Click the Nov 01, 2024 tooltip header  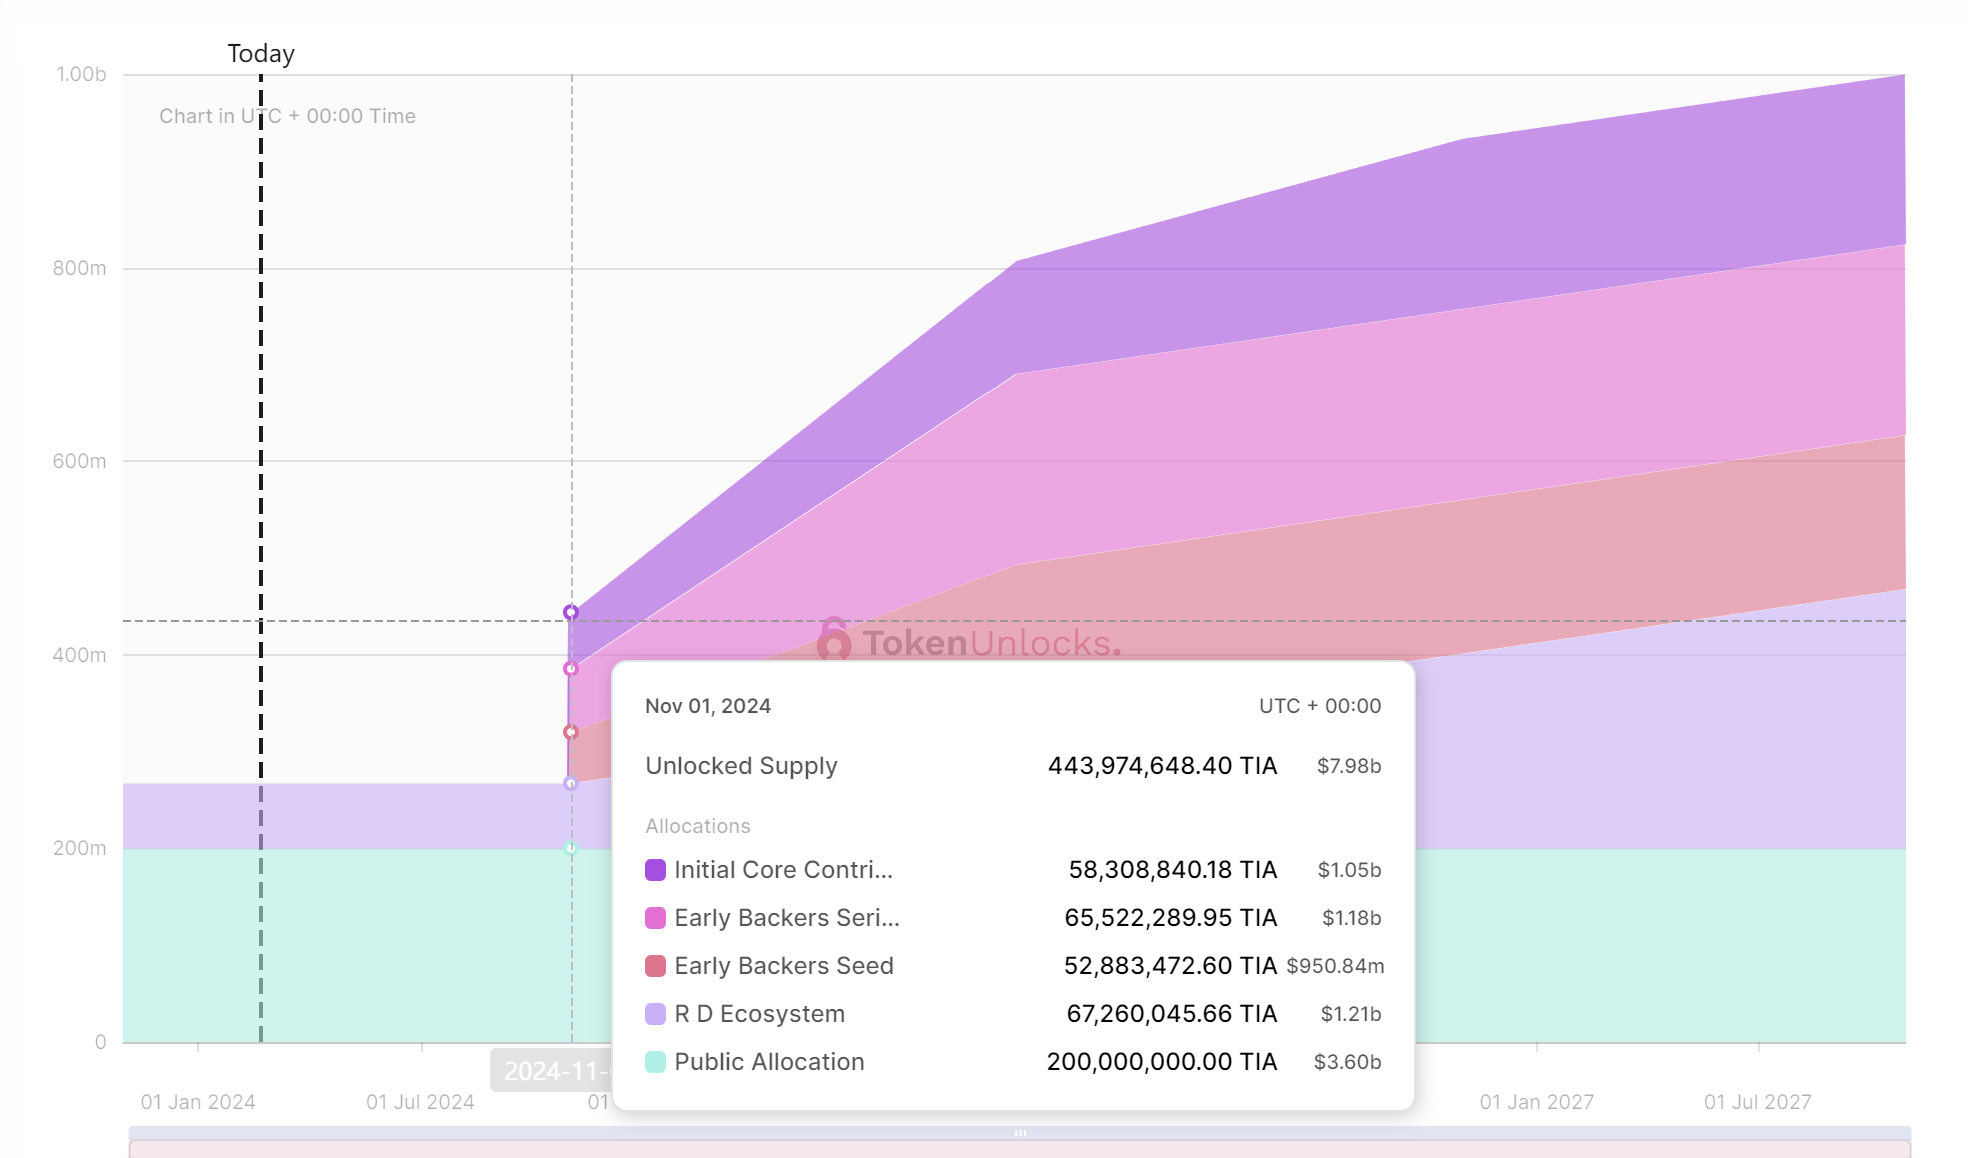tap(707, 705)
